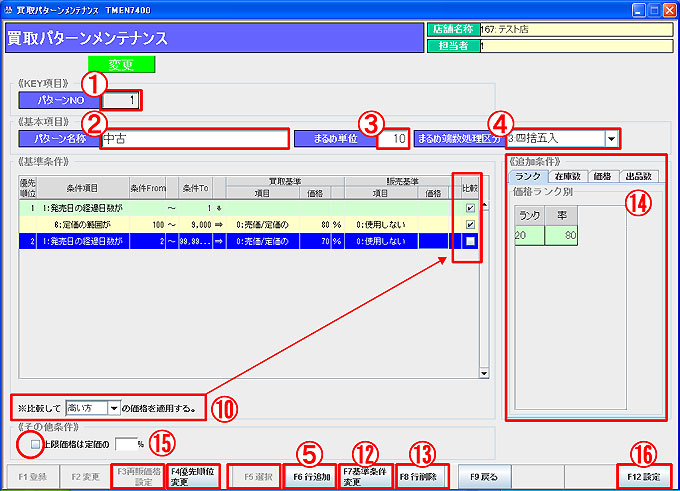Click rank value 20 in 価格ランク別 table
This screenshot has width=680, height=491.
[529, 236]
